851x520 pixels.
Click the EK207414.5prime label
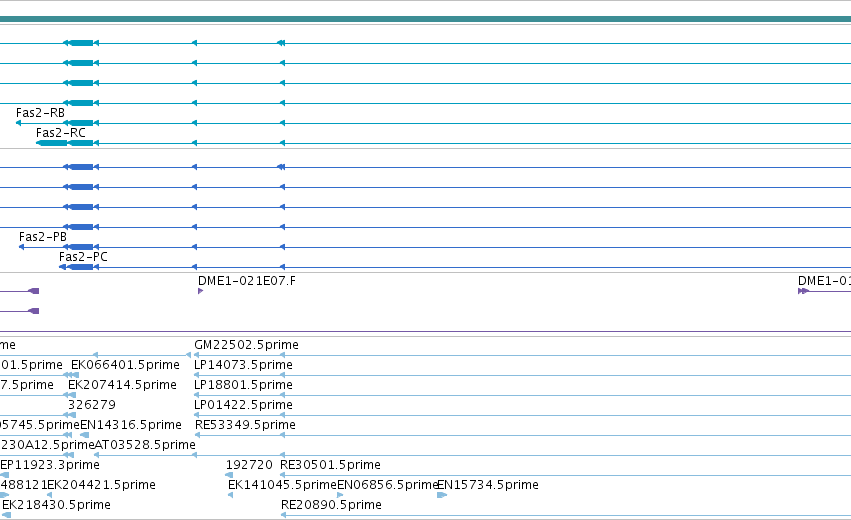[x=122, y=385]
